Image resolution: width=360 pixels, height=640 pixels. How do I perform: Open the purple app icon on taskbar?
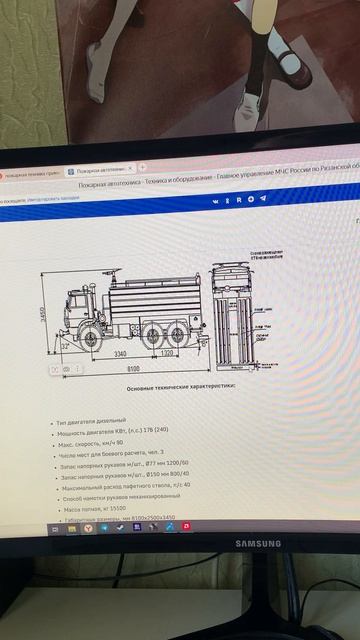tap(137, 527)
